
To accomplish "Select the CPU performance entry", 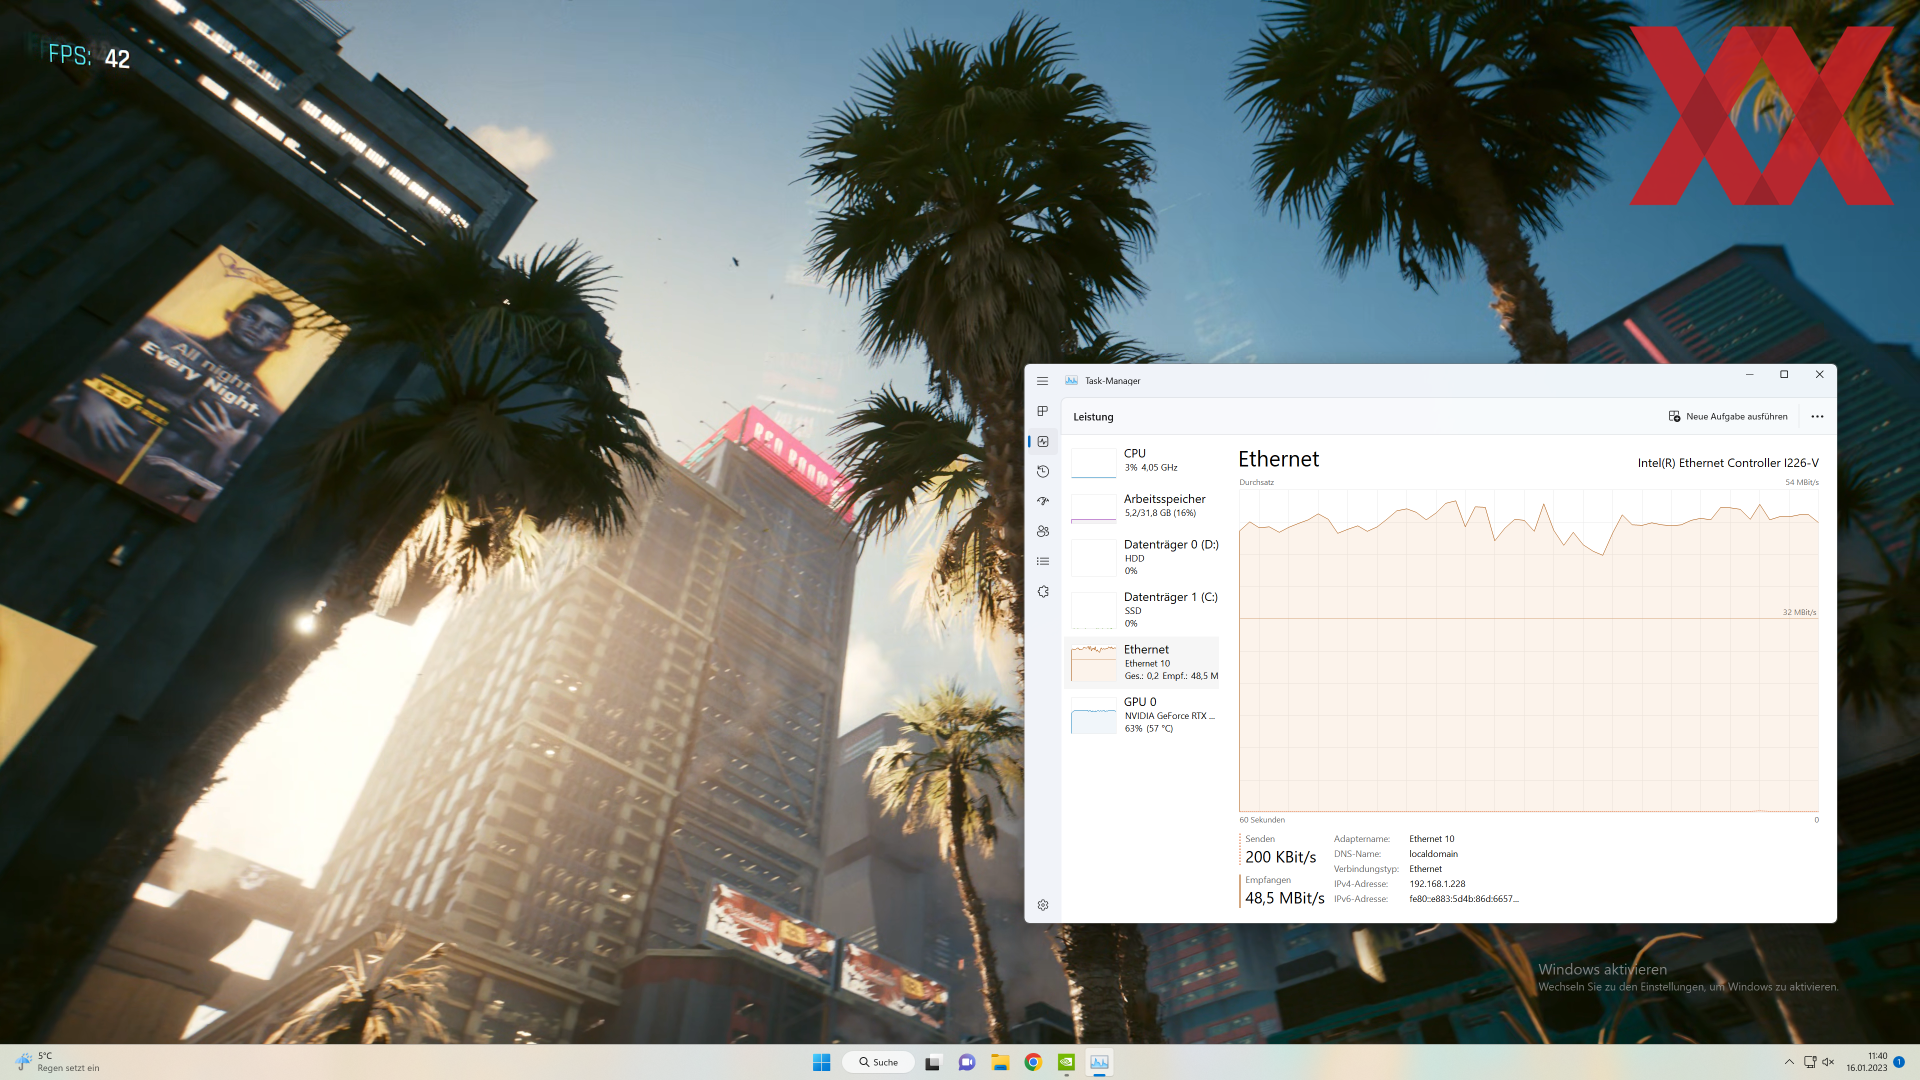I will coord(1142,460).
